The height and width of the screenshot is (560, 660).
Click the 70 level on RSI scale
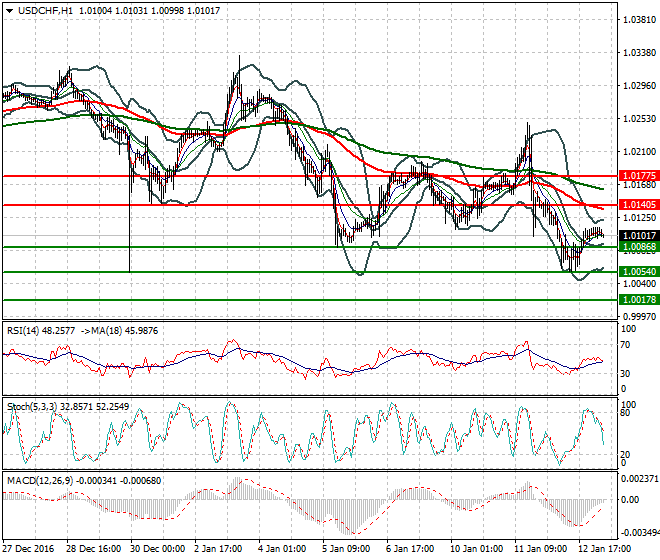tap(627, 345)
